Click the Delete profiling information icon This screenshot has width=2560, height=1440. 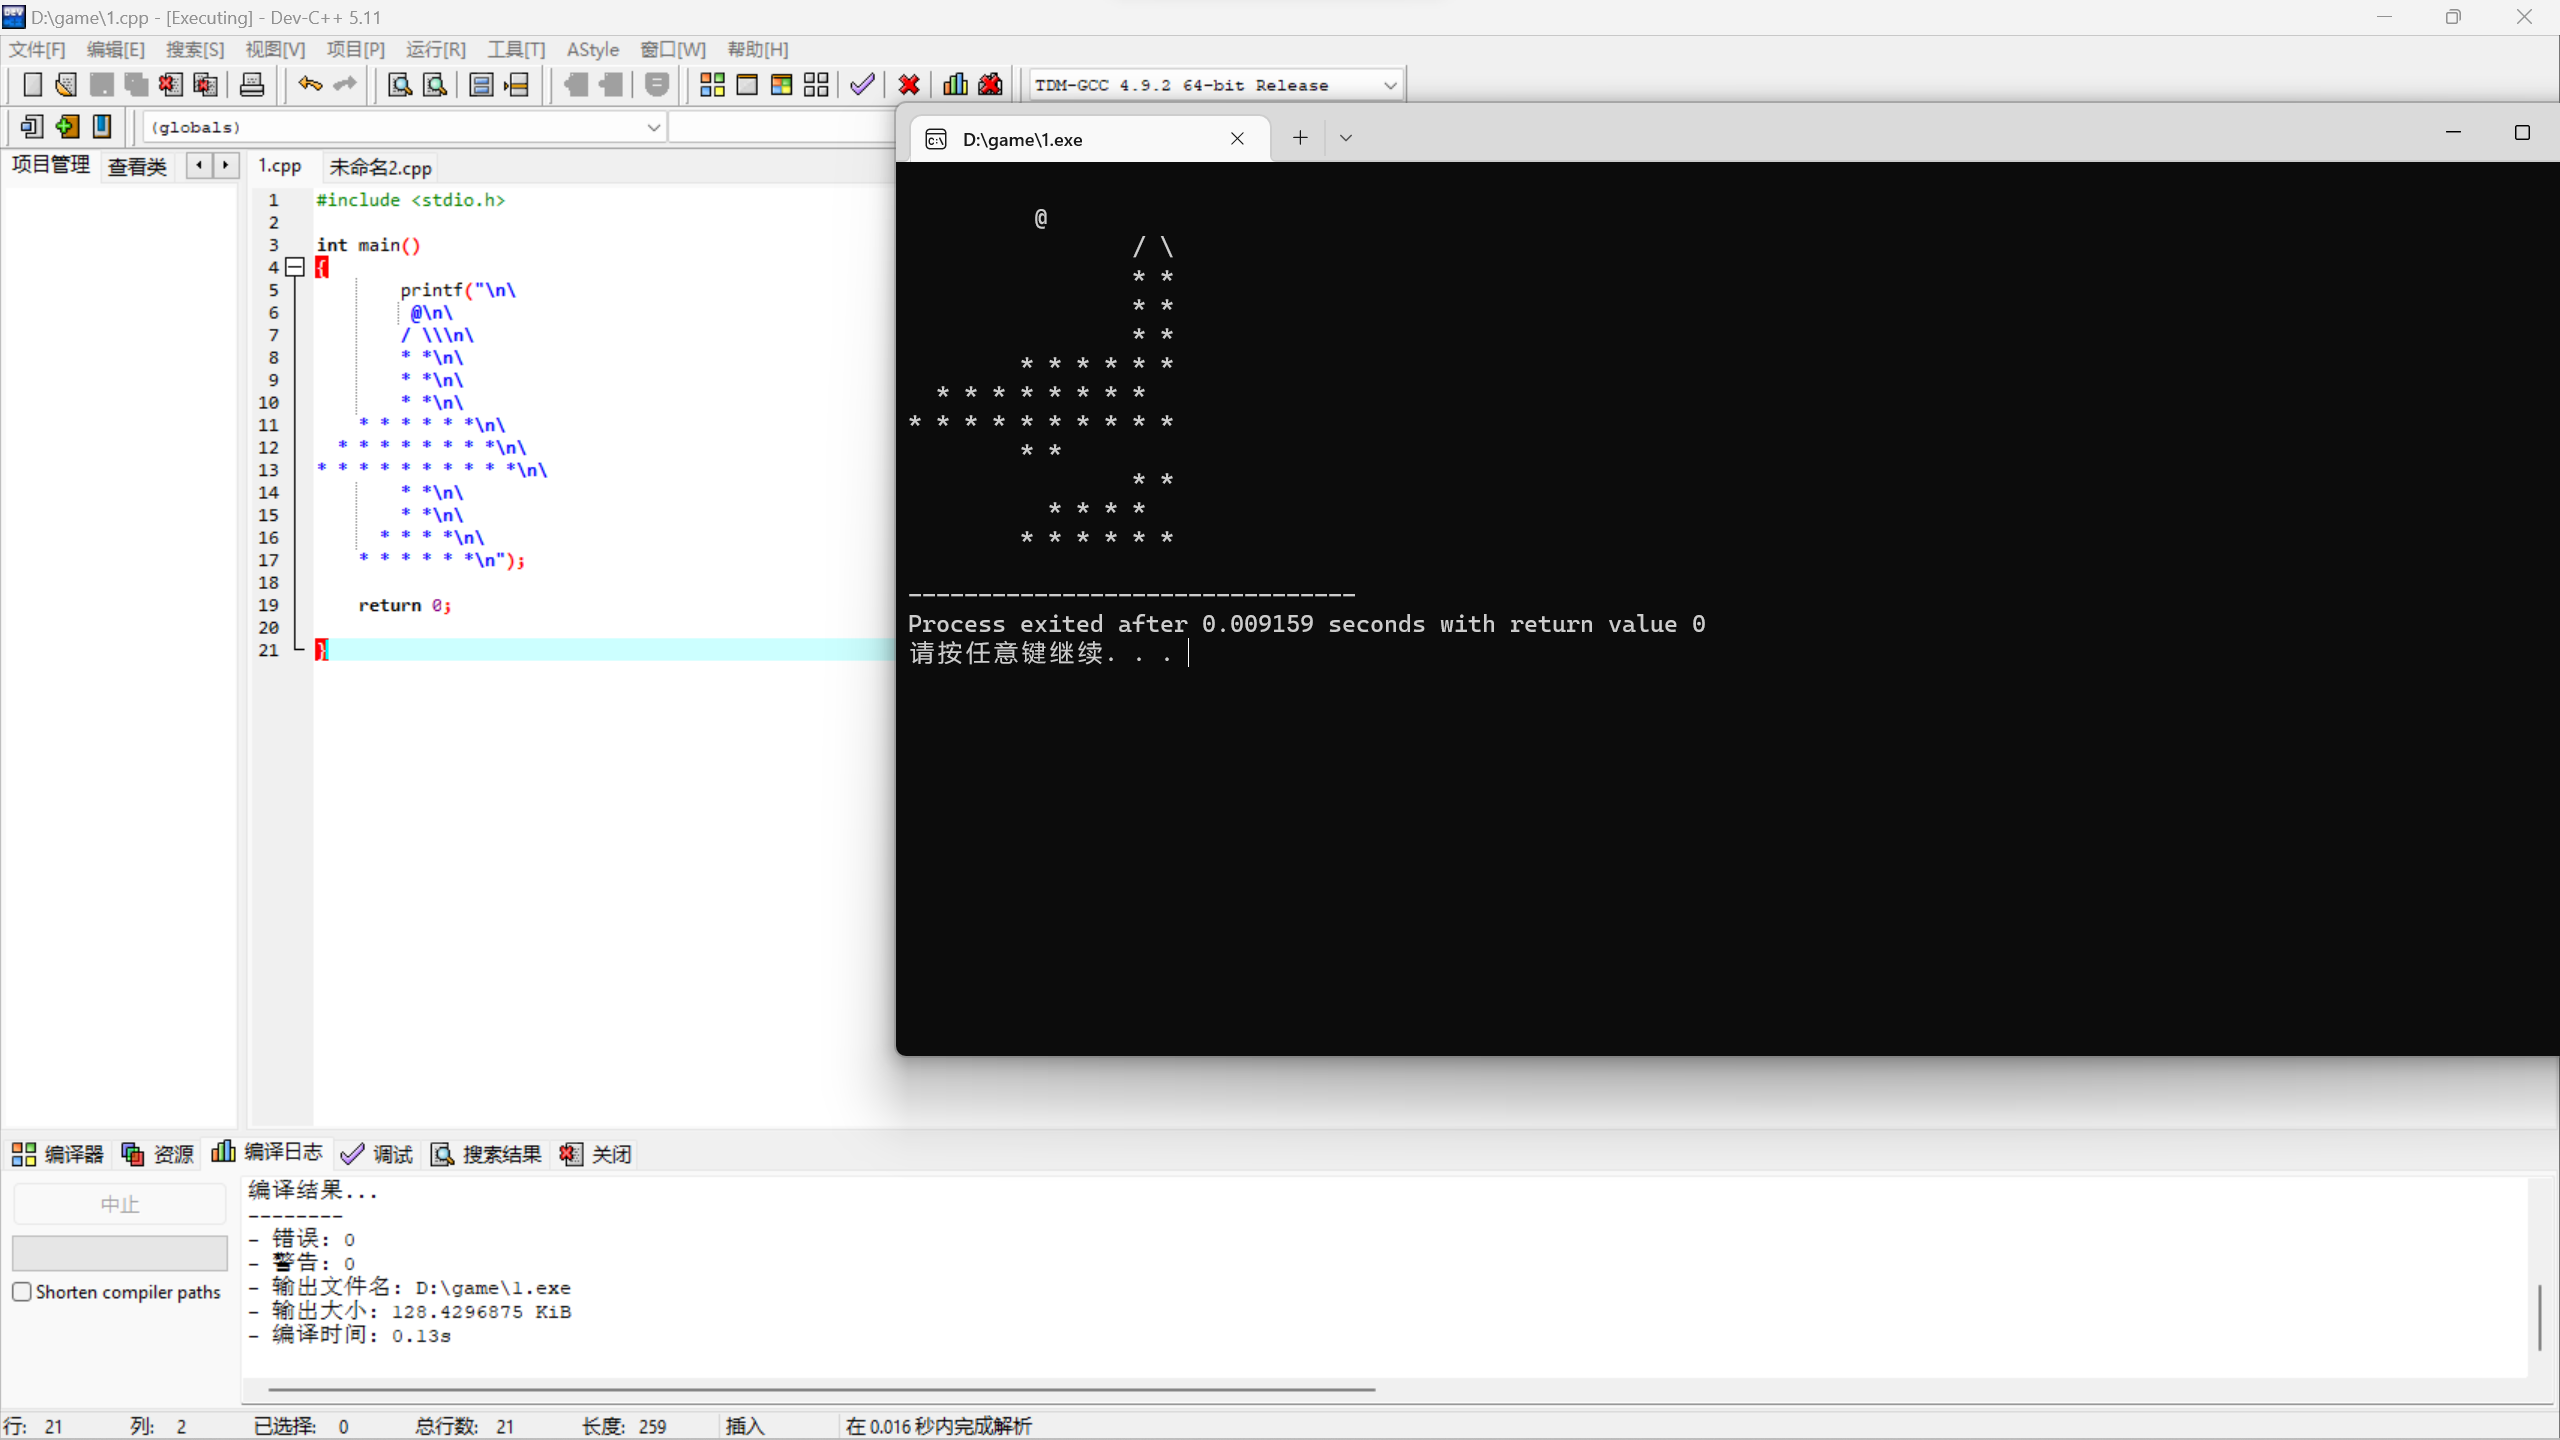pyautogui.click(x=990, y=85)
